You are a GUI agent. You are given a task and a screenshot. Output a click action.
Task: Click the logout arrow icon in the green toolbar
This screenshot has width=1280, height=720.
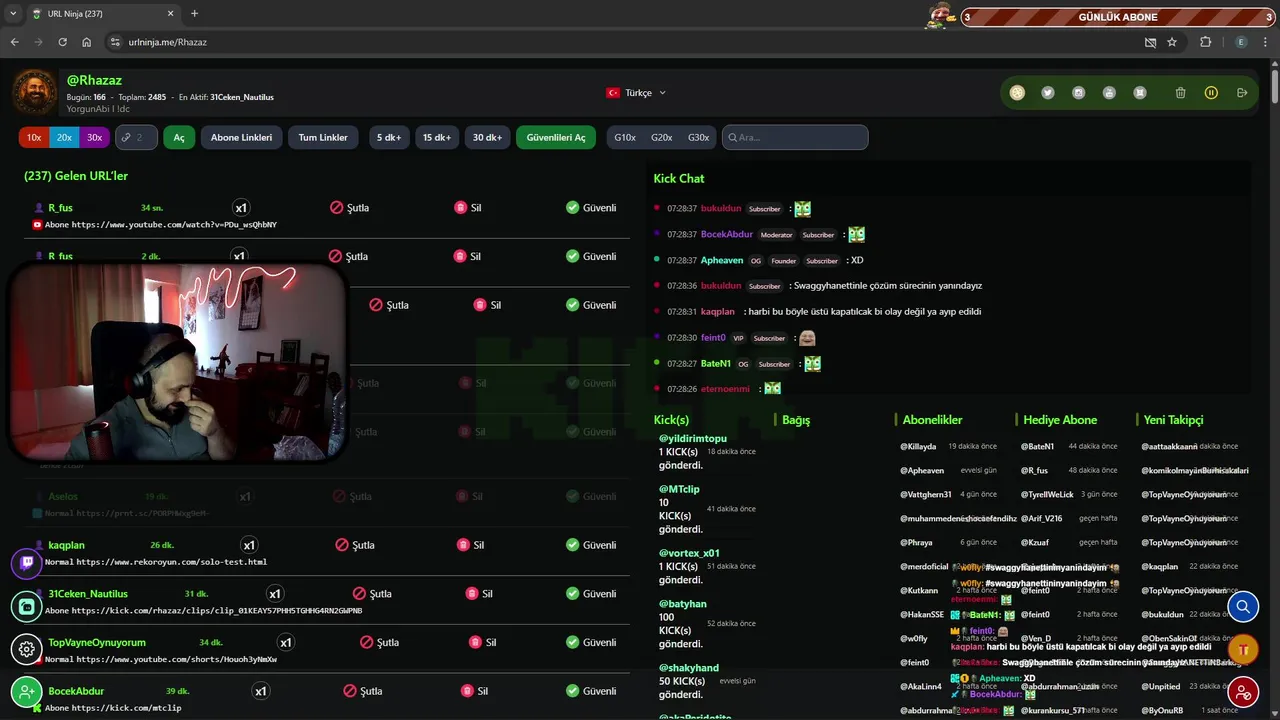click(x=1242, y=93)
